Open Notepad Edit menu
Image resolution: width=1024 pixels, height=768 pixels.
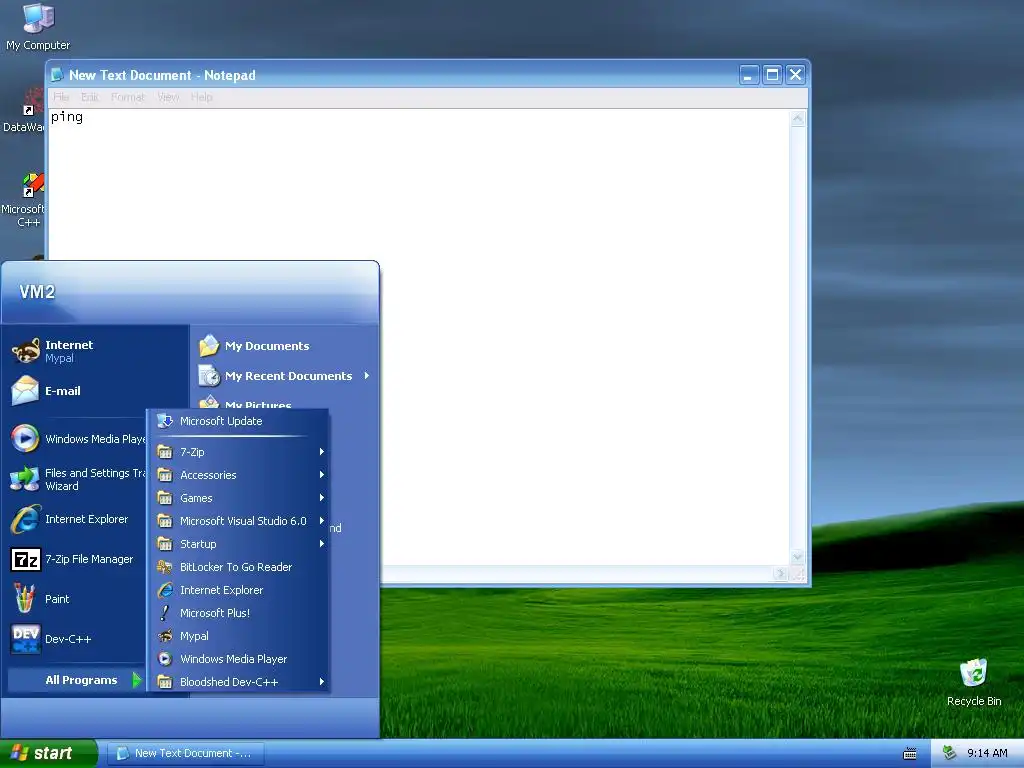click(89, 97)
